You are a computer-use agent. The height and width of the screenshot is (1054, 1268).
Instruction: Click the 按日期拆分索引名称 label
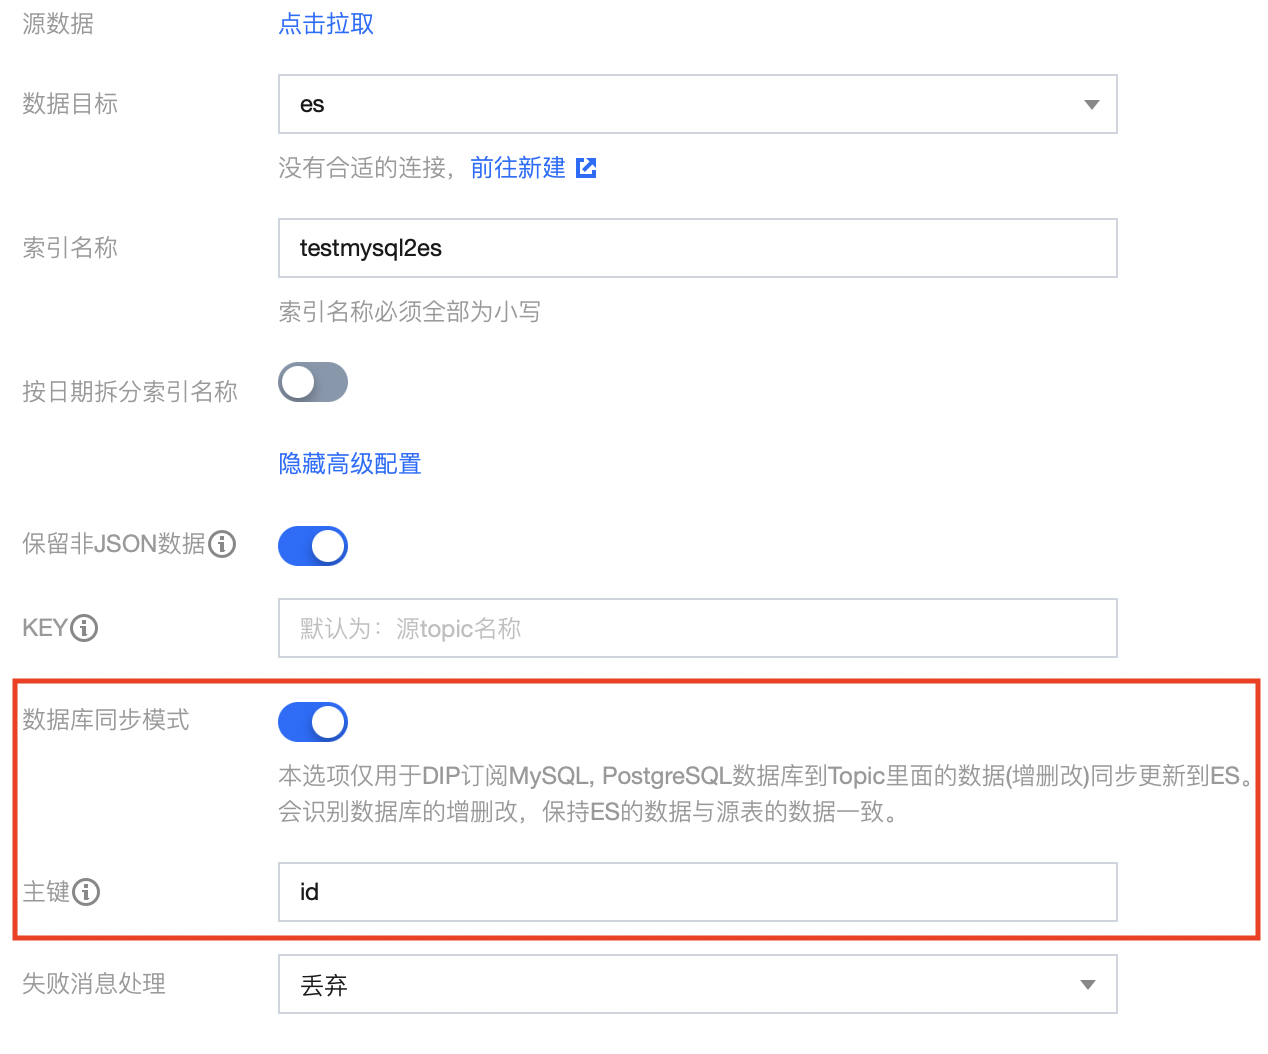tap(130, 392)
